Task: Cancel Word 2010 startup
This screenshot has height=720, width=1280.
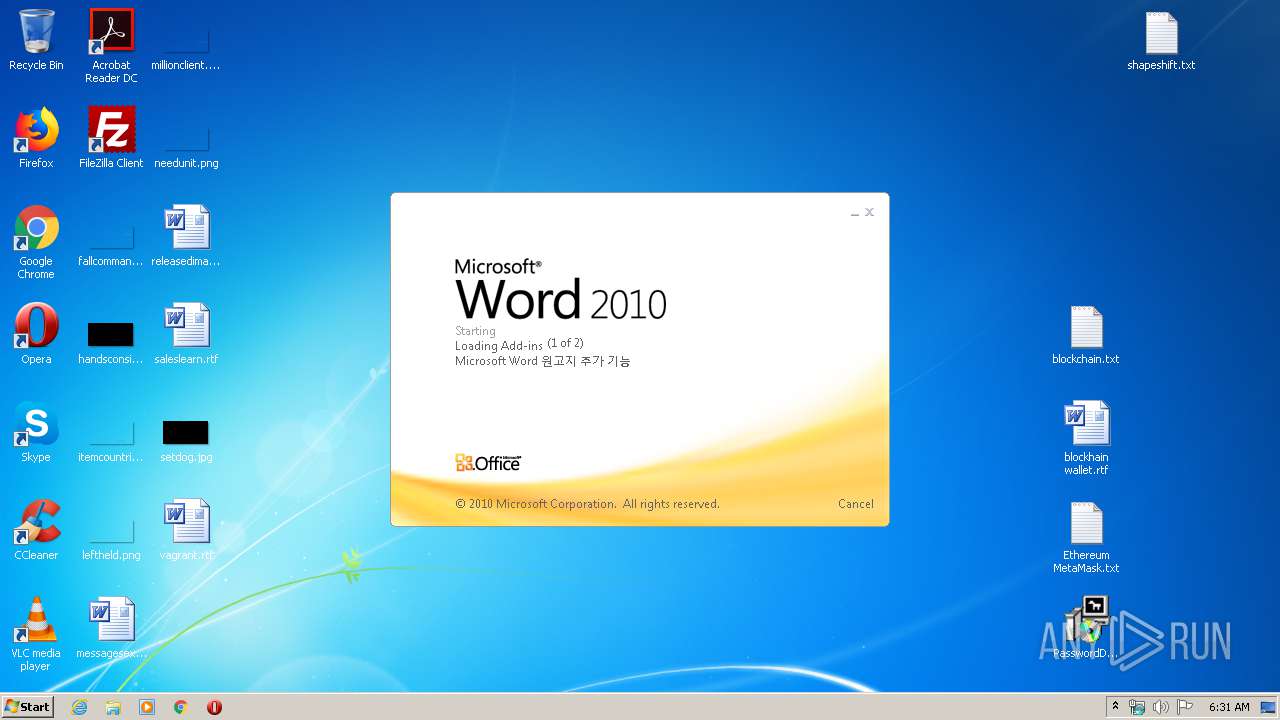Action: (x=855, y=504)
